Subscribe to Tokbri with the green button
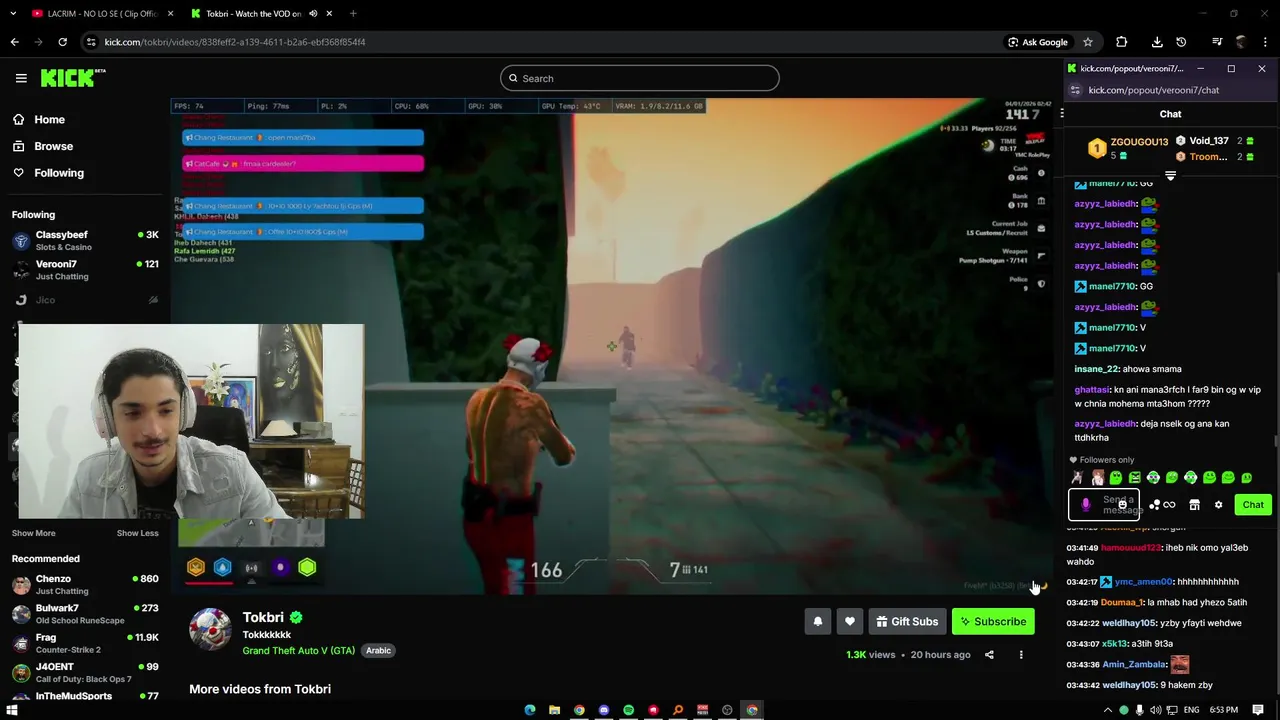Screen dimensions: 1280x720 [993, 621]
